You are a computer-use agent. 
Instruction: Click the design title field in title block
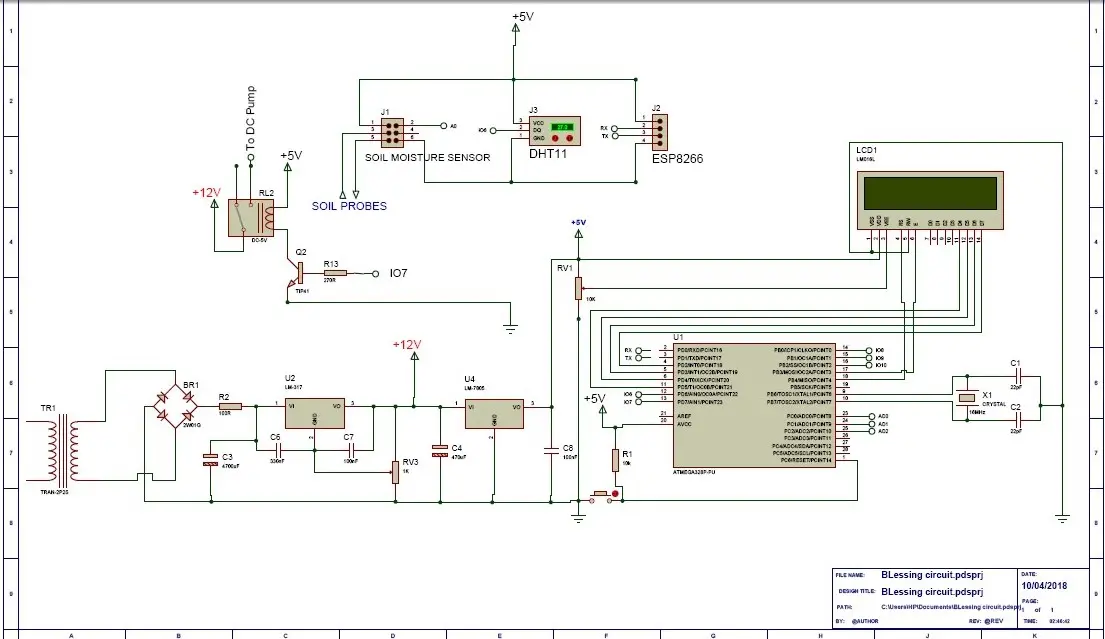tap(932, 592)
